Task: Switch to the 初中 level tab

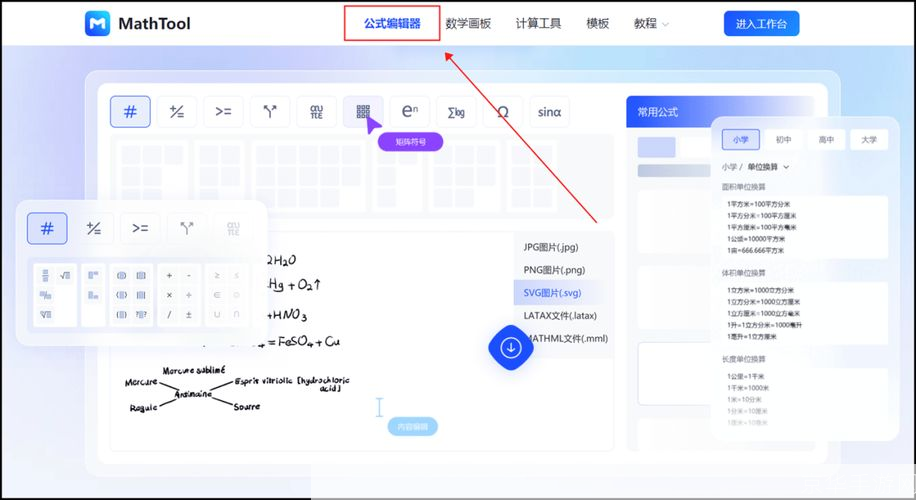Action: [x=783, y=140]
